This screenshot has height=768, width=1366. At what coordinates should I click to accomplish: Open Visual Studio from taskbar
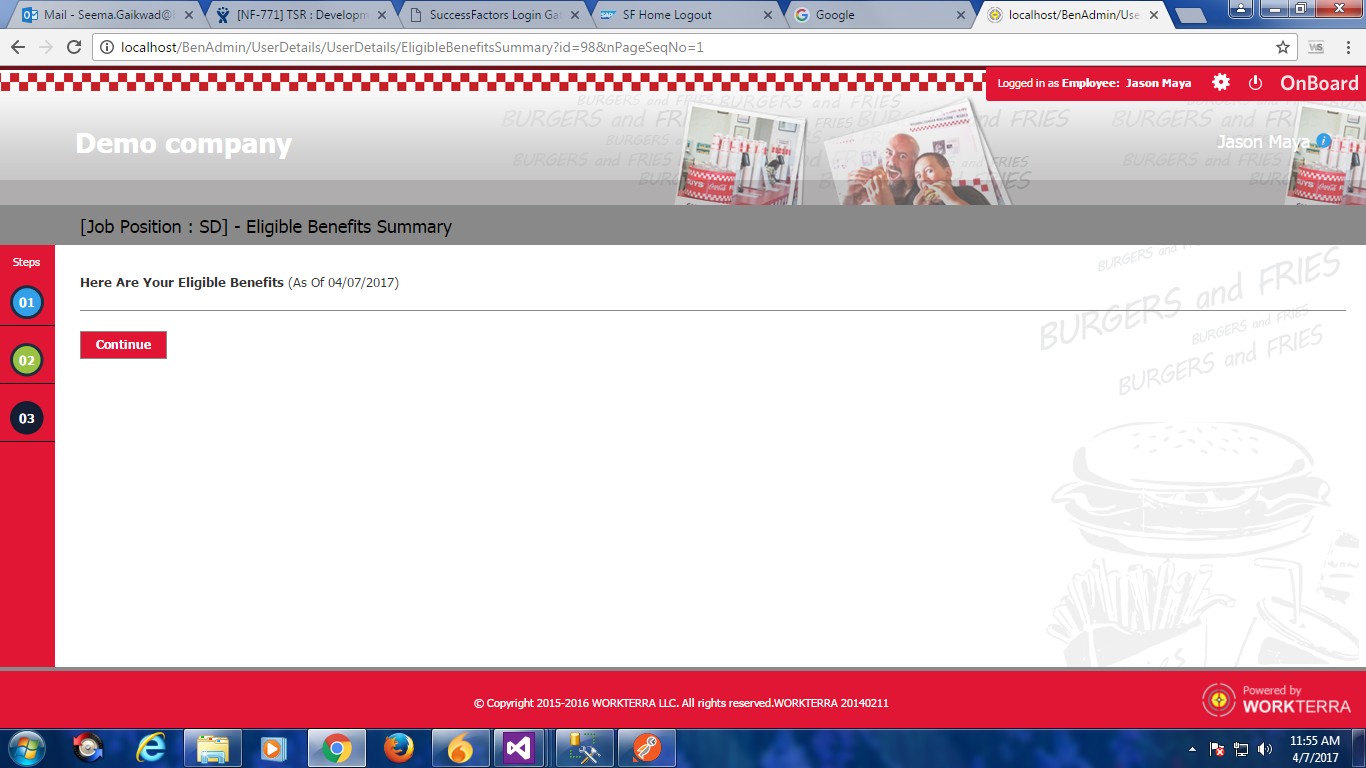pyautogui.click(x=518, y=748)
